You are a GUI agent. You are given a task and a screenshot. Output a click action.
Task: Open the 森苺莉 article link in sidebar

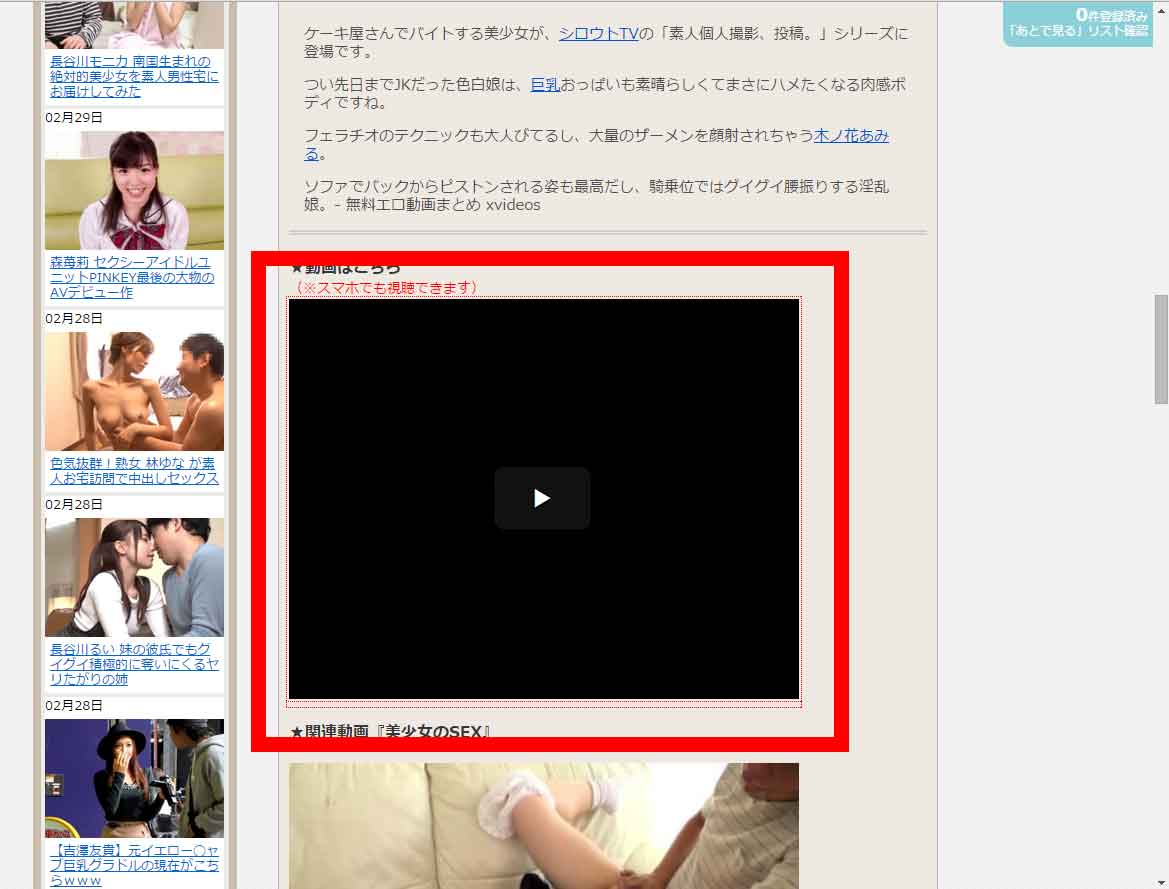coord(132,277)
